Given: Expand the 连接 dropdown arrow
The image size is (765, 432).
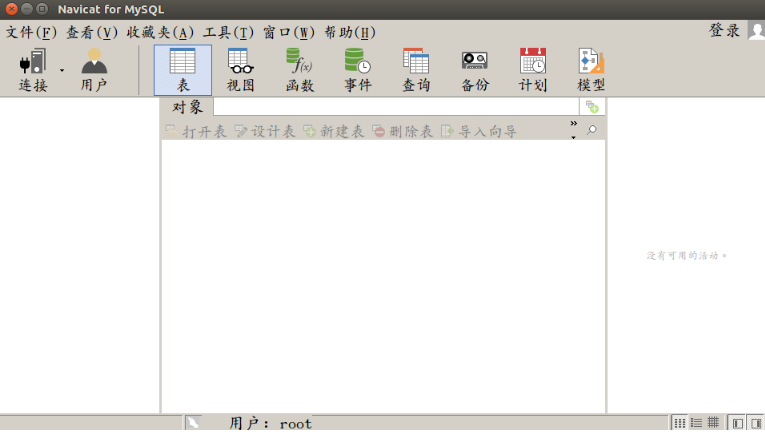Looking at the screenshot, I should click(62, 71).
